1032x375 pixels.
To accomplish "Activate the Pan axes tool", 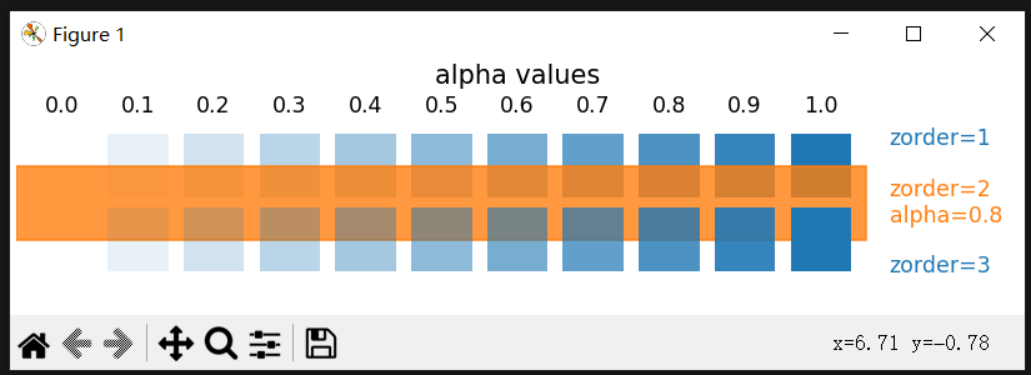I will (176, 344).
